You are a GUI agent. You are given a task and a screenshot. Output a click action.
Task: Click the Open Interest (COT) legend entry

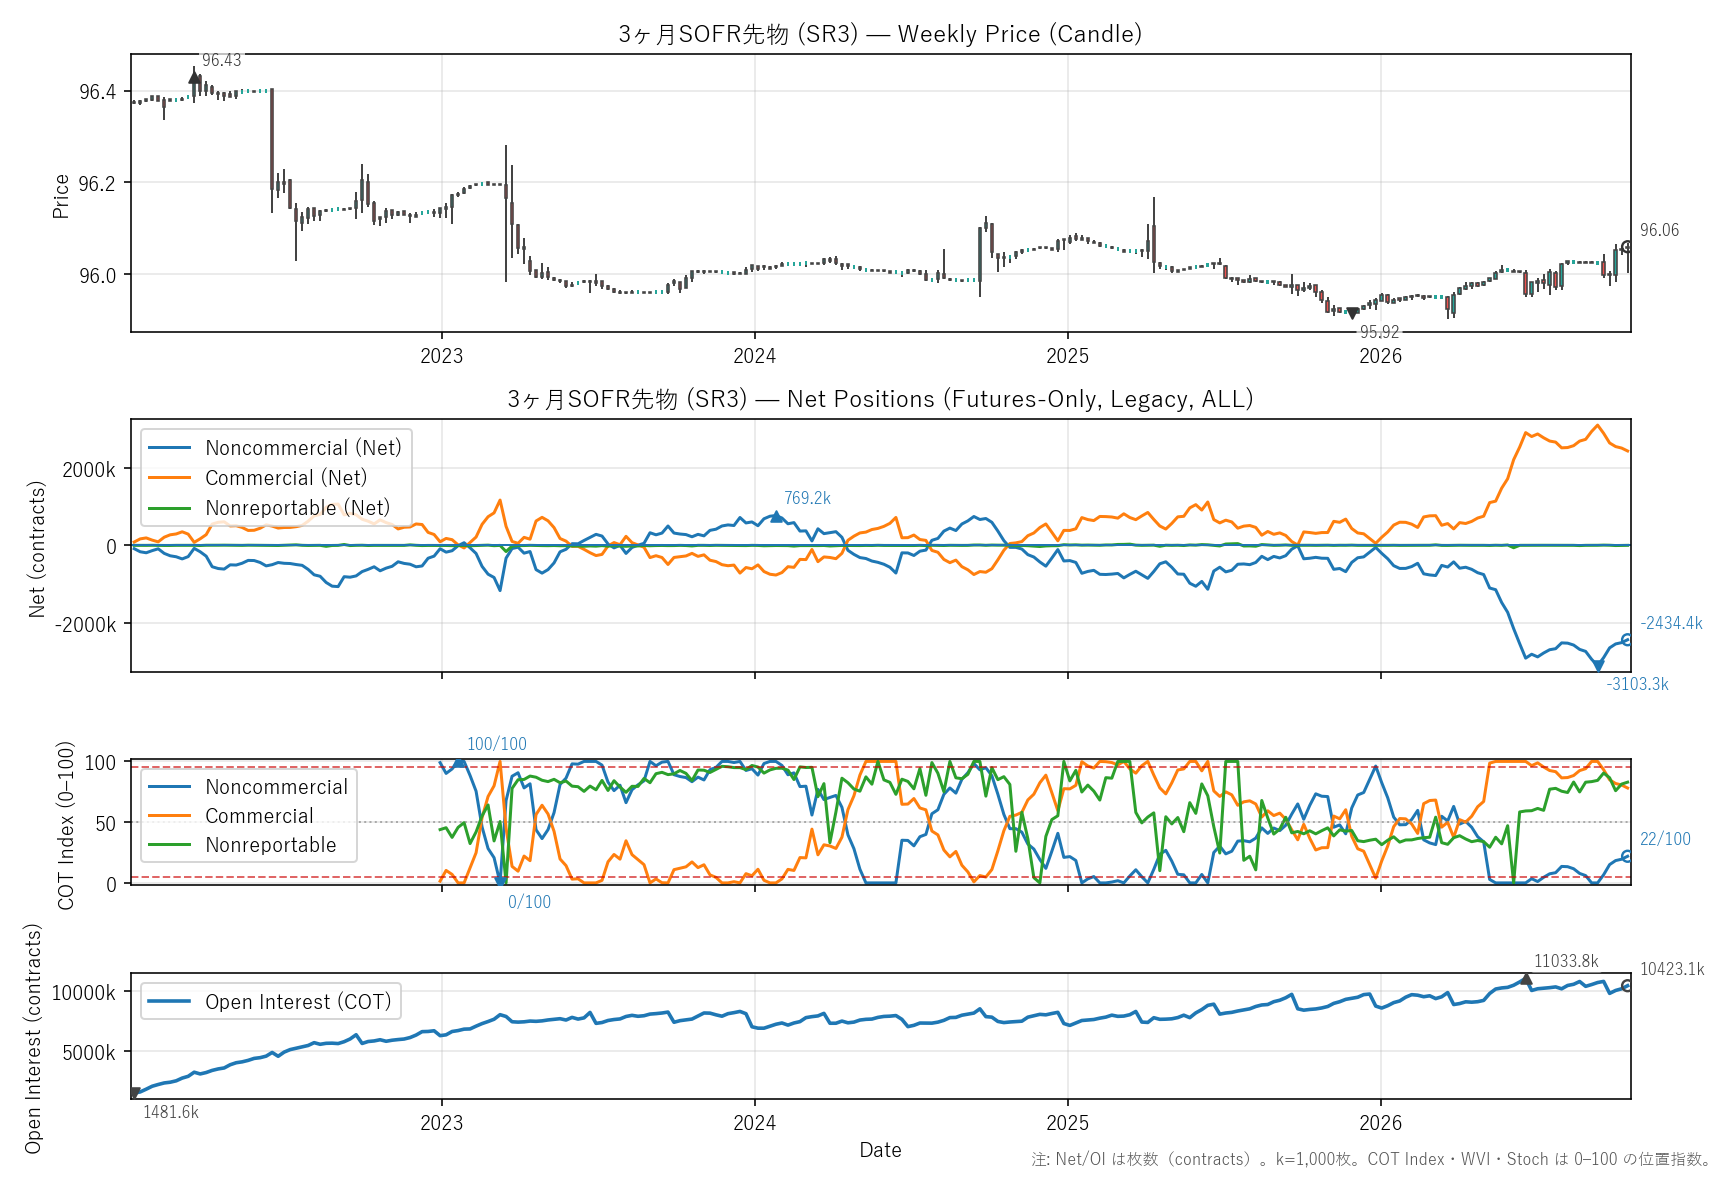(x=270, y=1002)
